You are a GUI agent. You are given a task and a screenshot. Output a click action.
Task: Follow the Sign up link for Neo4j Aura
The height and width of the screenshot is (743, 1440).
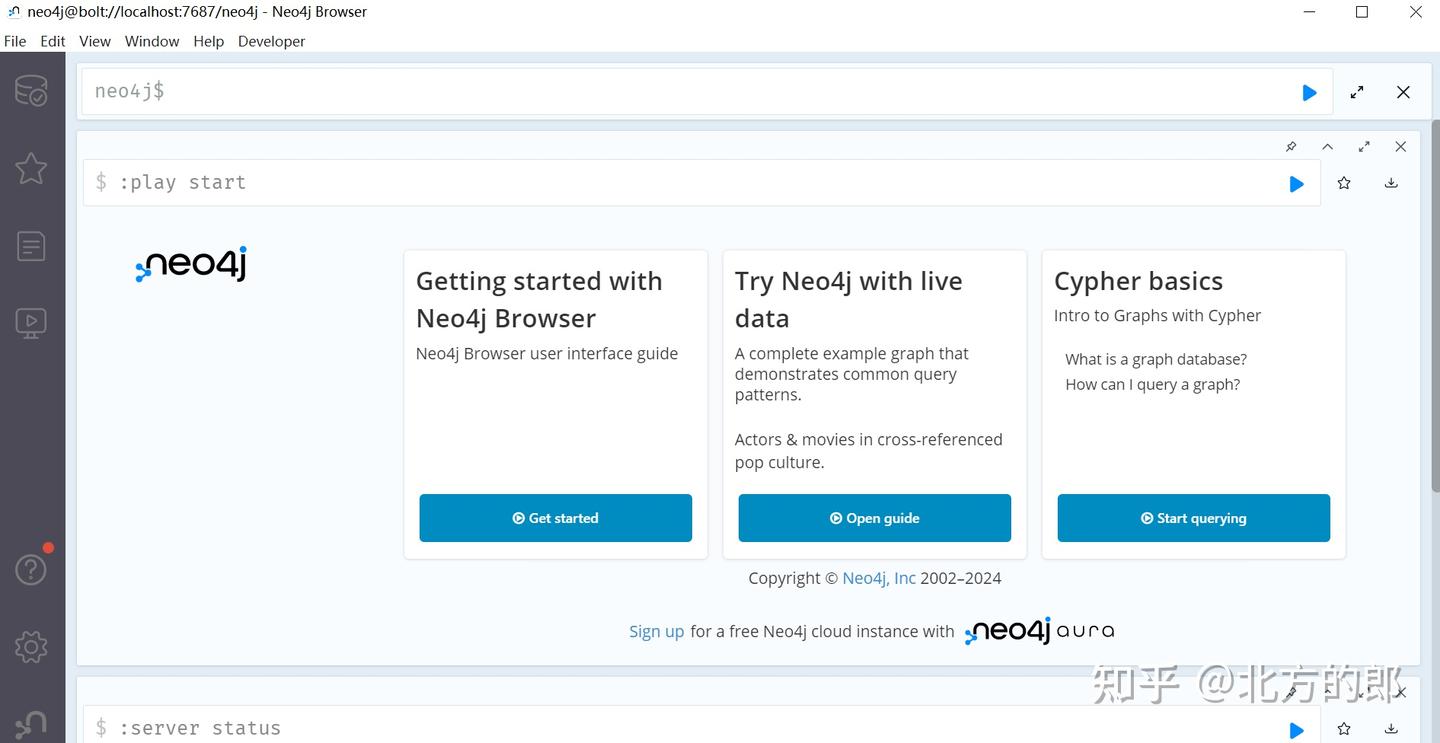[x=656, y=631]
